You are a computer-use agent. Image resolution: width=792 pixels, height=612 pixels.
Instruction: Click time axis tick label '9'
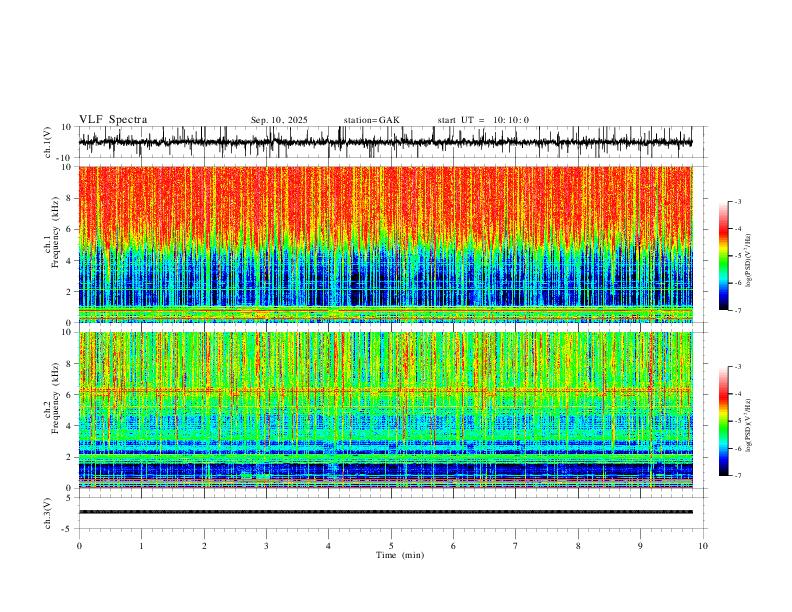[640, 546]
